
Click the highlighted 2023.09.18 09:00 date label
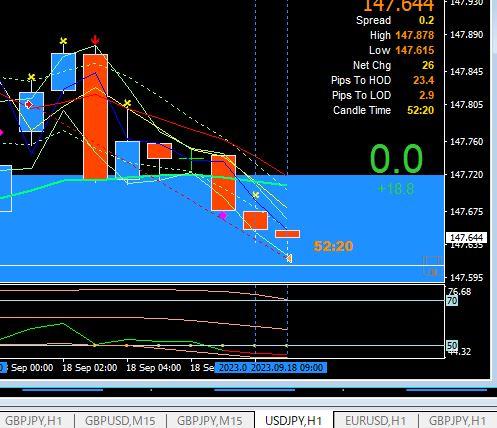click(x=287, y=368)
